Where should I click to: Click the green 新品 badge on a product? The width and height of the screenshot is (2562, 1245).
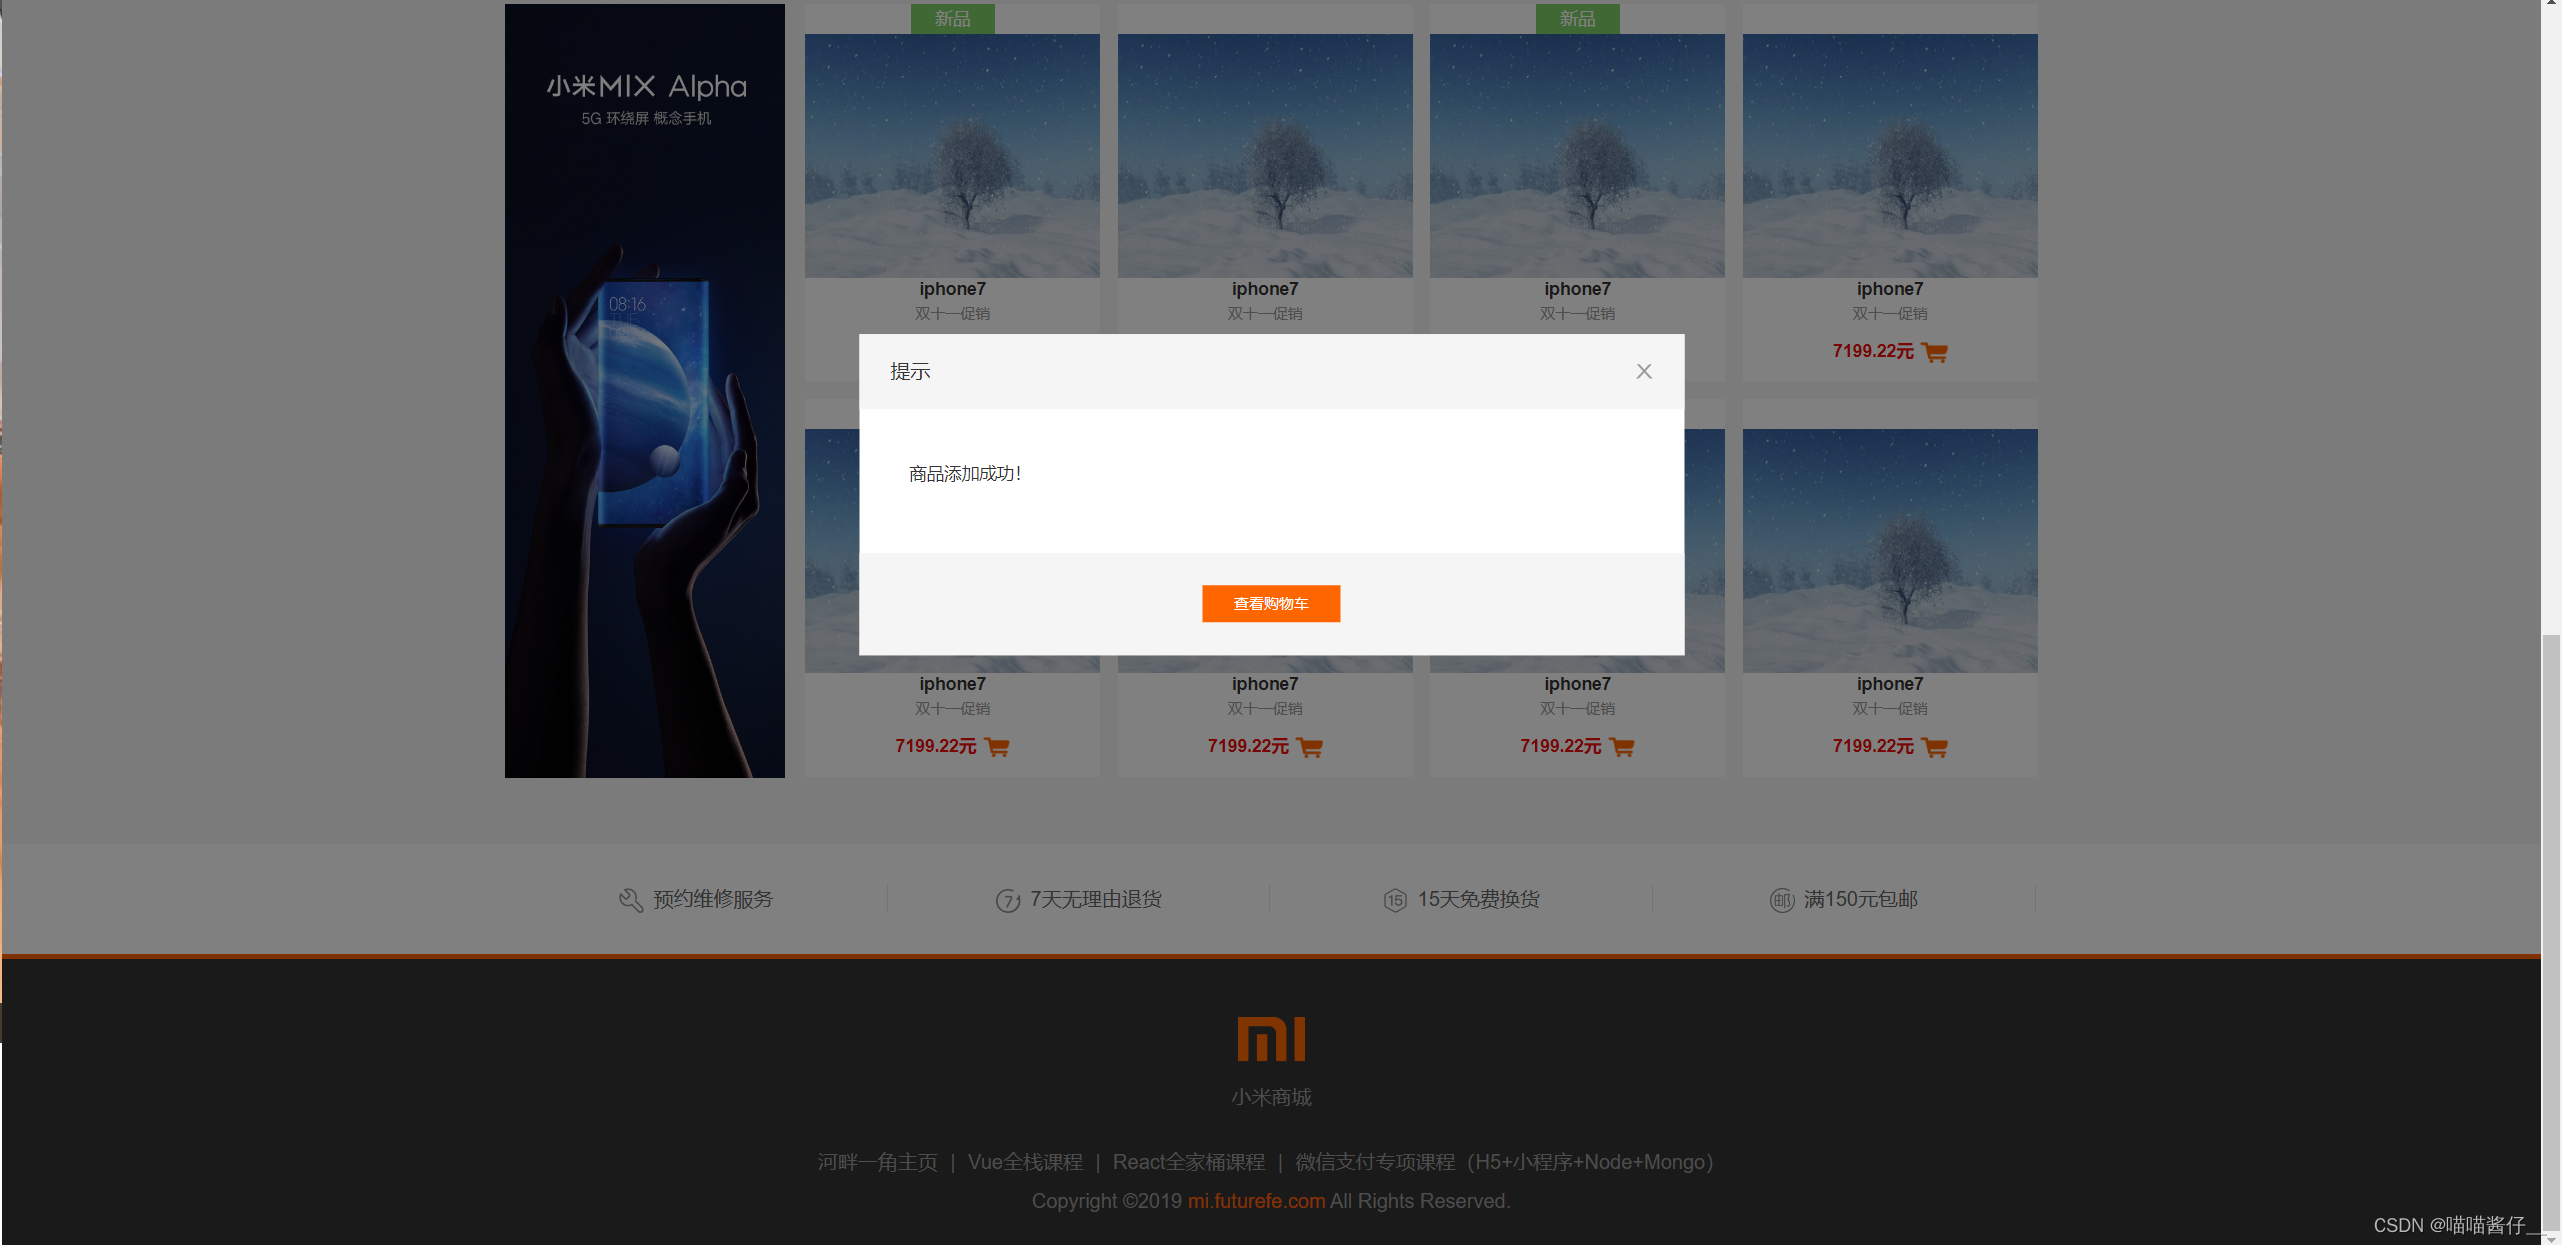(952, 18)
